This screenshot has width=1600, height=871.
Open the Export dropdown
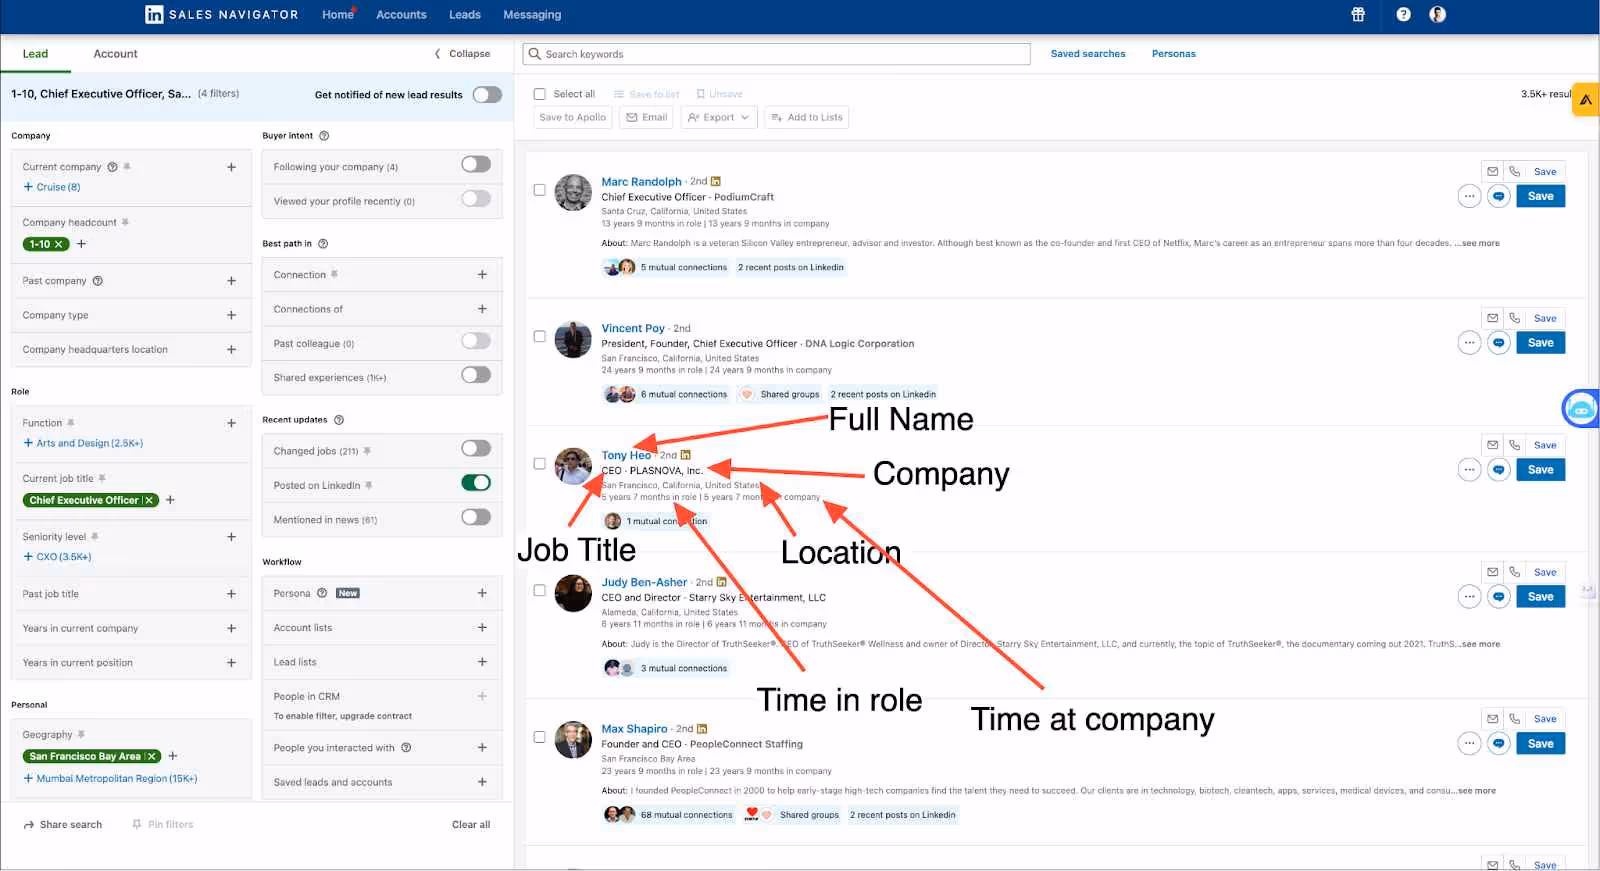[718, 117]
